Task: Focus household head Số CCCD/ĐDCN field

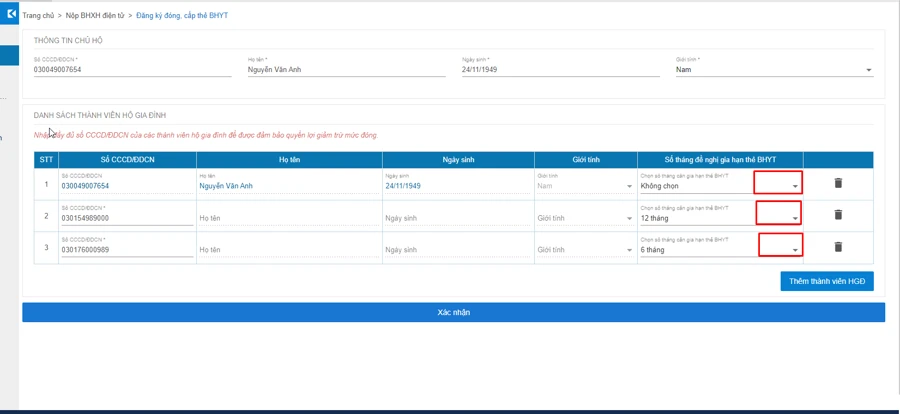Action: 131,70
